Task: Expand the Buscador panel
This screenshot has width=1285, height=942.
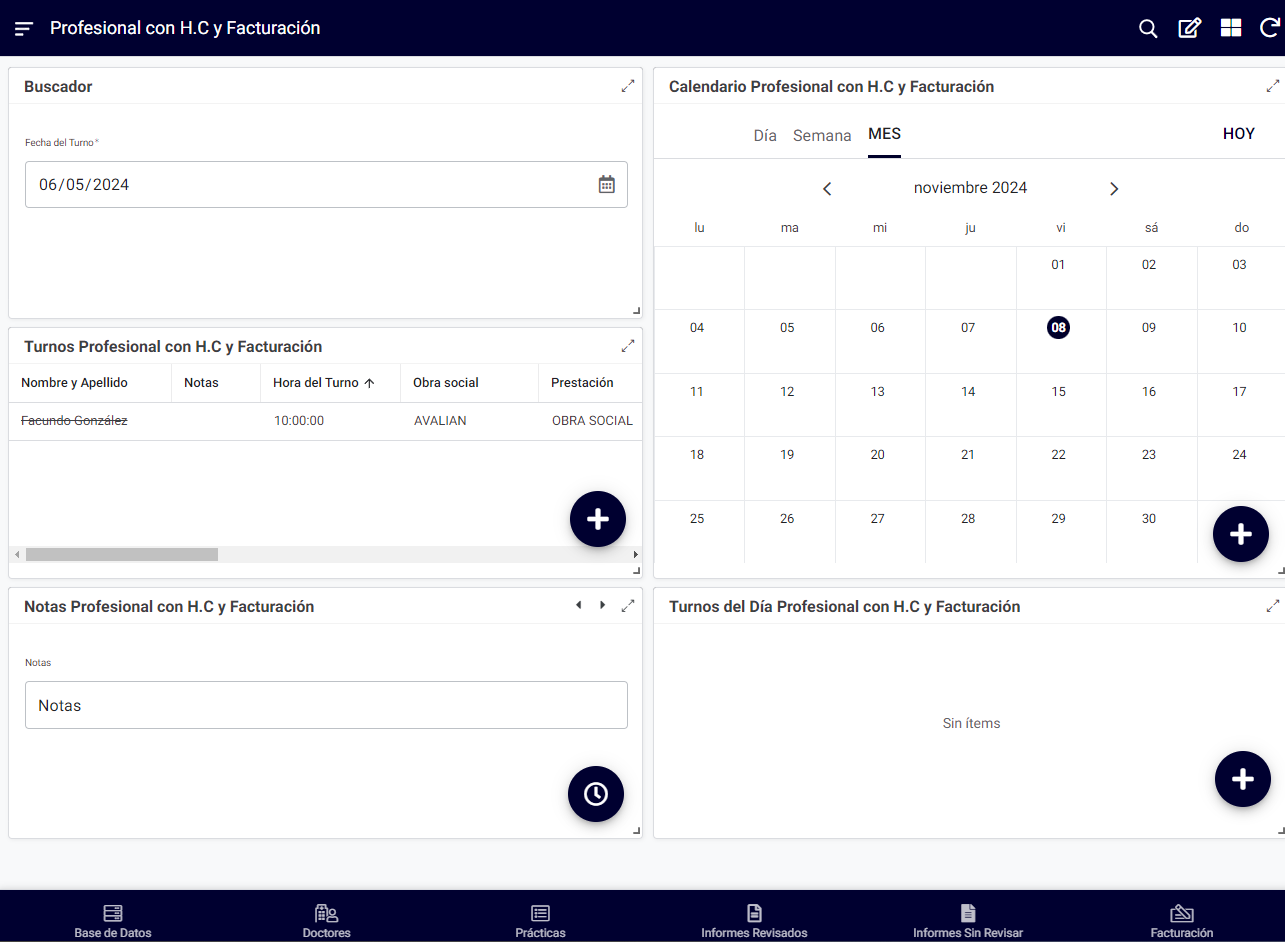Action: [x=628, y=86]
